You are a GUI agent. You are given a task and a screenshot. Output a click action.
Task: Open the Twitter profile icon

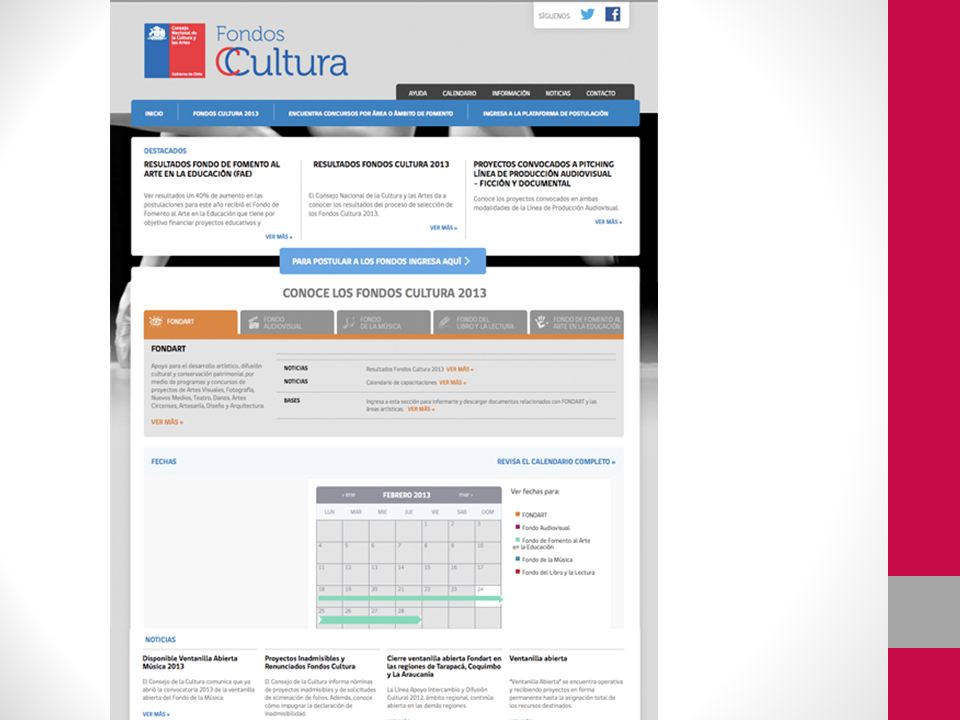587,14
